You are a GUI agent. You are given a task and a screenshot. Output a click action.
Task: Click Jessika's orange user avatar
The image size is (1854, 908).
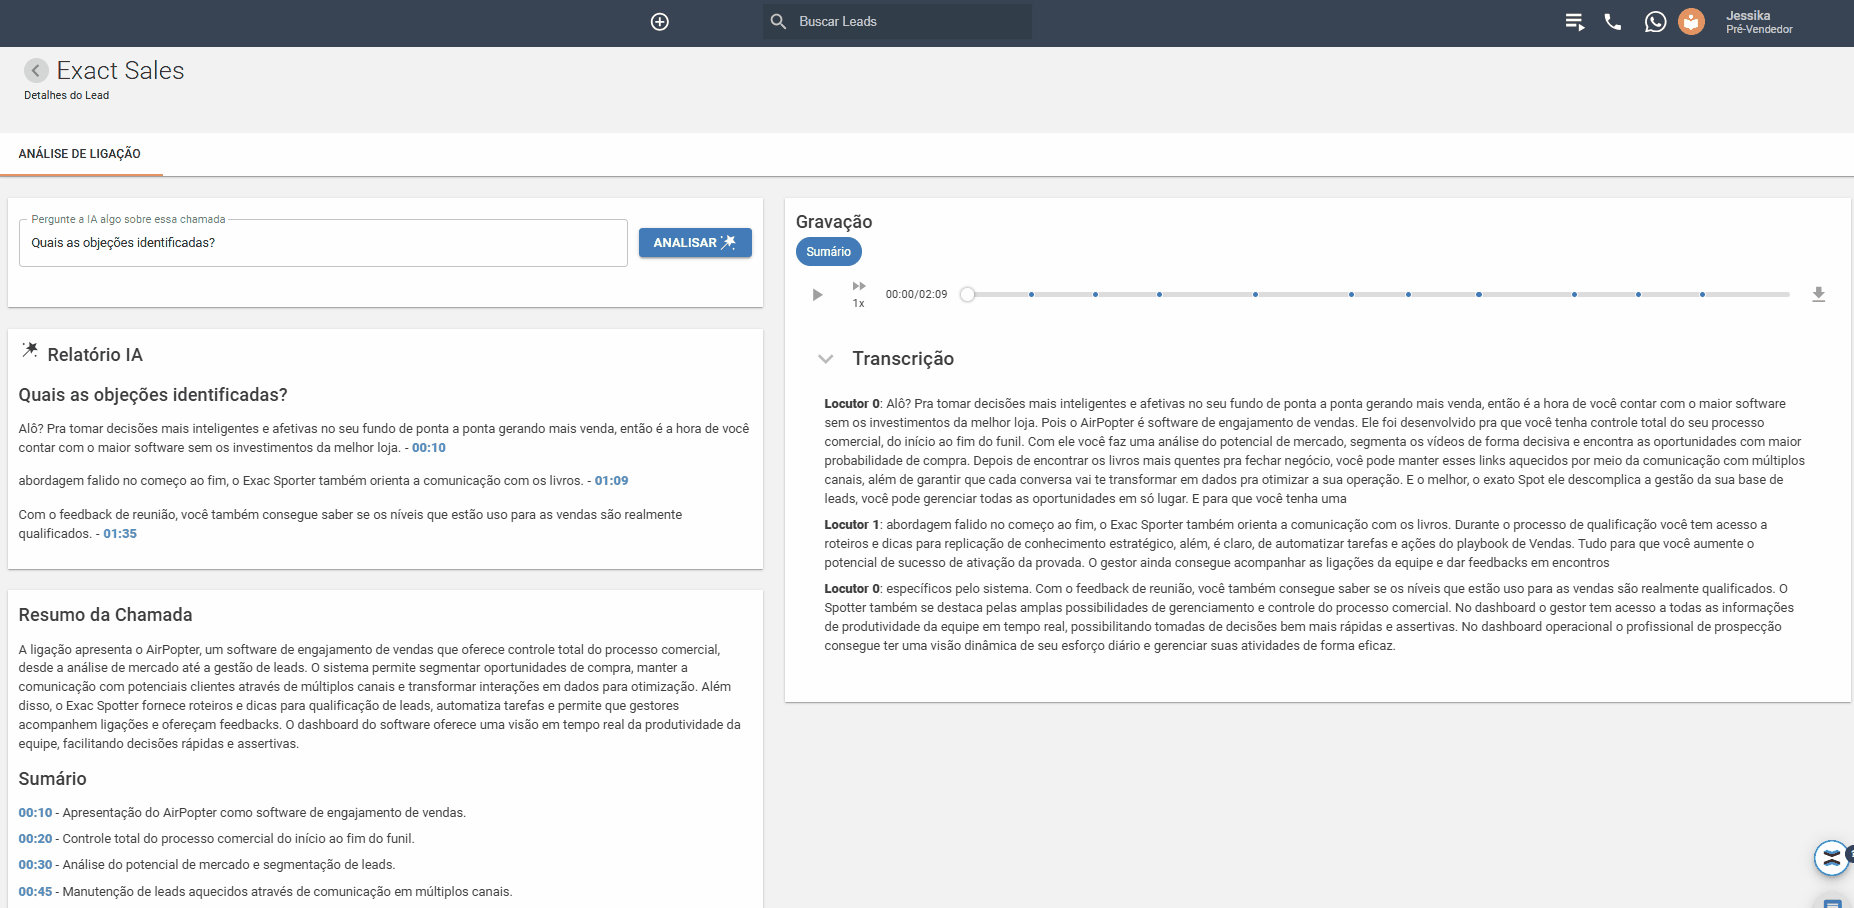pos(1691,22)
